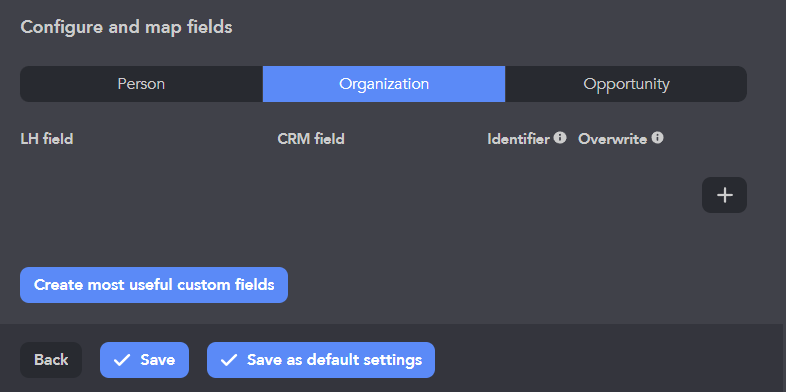
Task: Click the LH field column header
Action: 47,139
